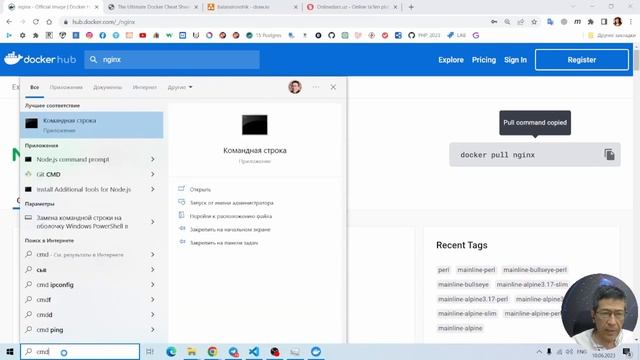The height and width of the screenshot is (360, 640).
Task: Open the YouTube bookmark icon
Action: coord(142,36)
